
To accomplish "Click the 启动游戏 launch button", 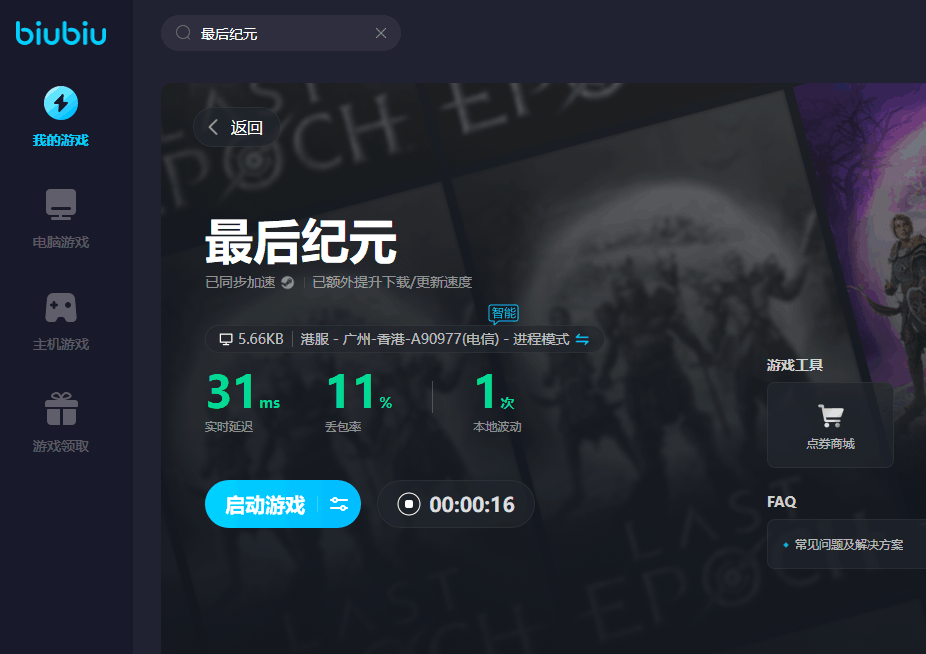I will click(x=265, y=504).
